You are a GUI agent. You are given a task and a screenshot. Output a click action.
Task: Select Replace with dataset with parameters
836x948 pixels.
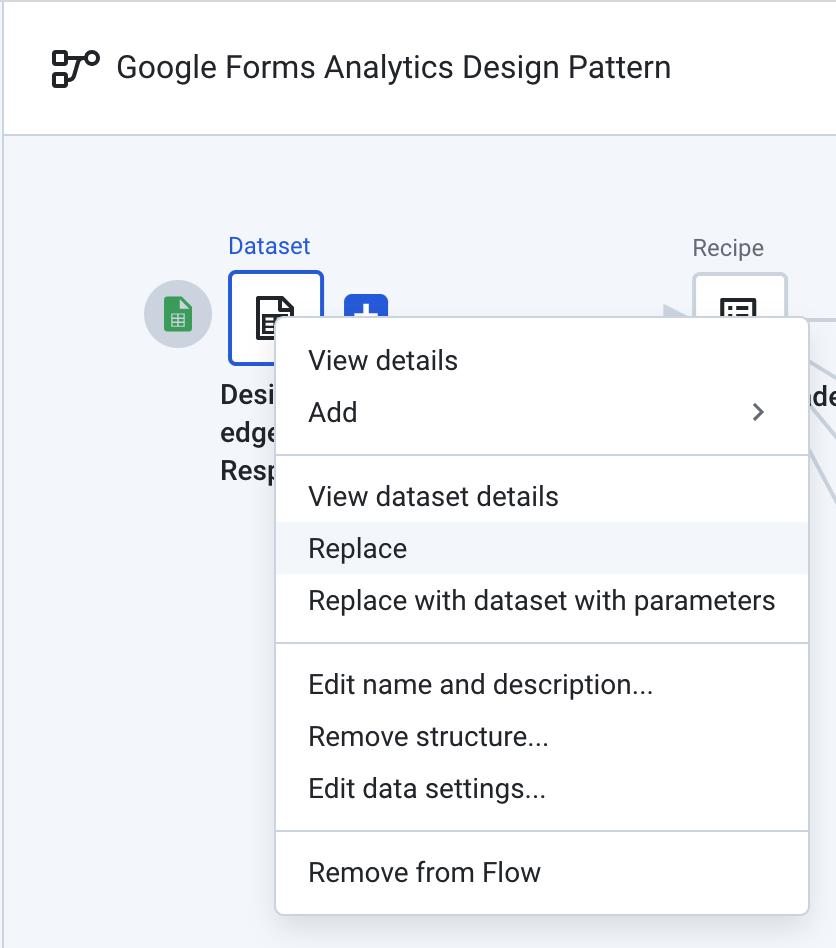pyautogui.click(x=541, y=600)
